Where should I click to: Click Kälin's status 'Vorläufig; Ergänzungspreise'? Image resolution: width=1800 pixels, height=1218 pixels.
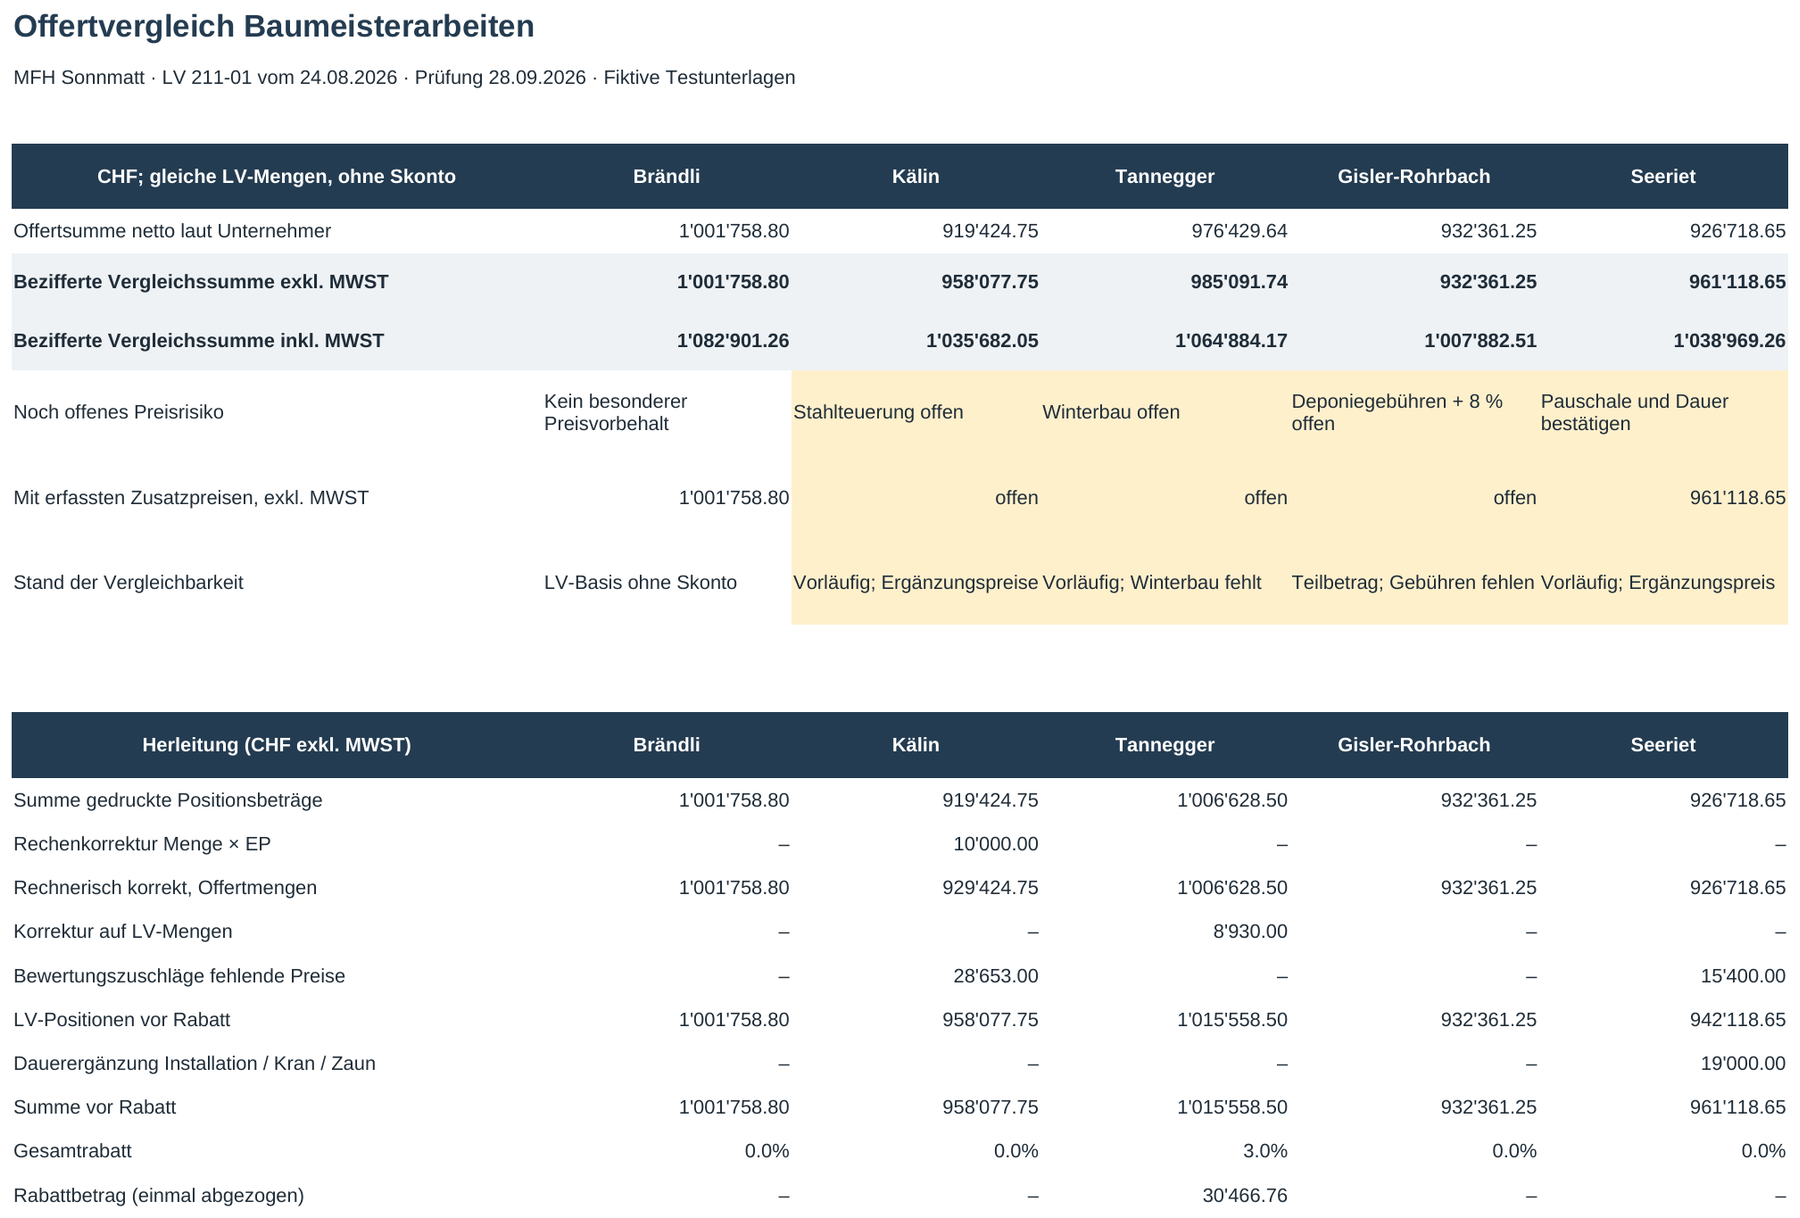916,583
